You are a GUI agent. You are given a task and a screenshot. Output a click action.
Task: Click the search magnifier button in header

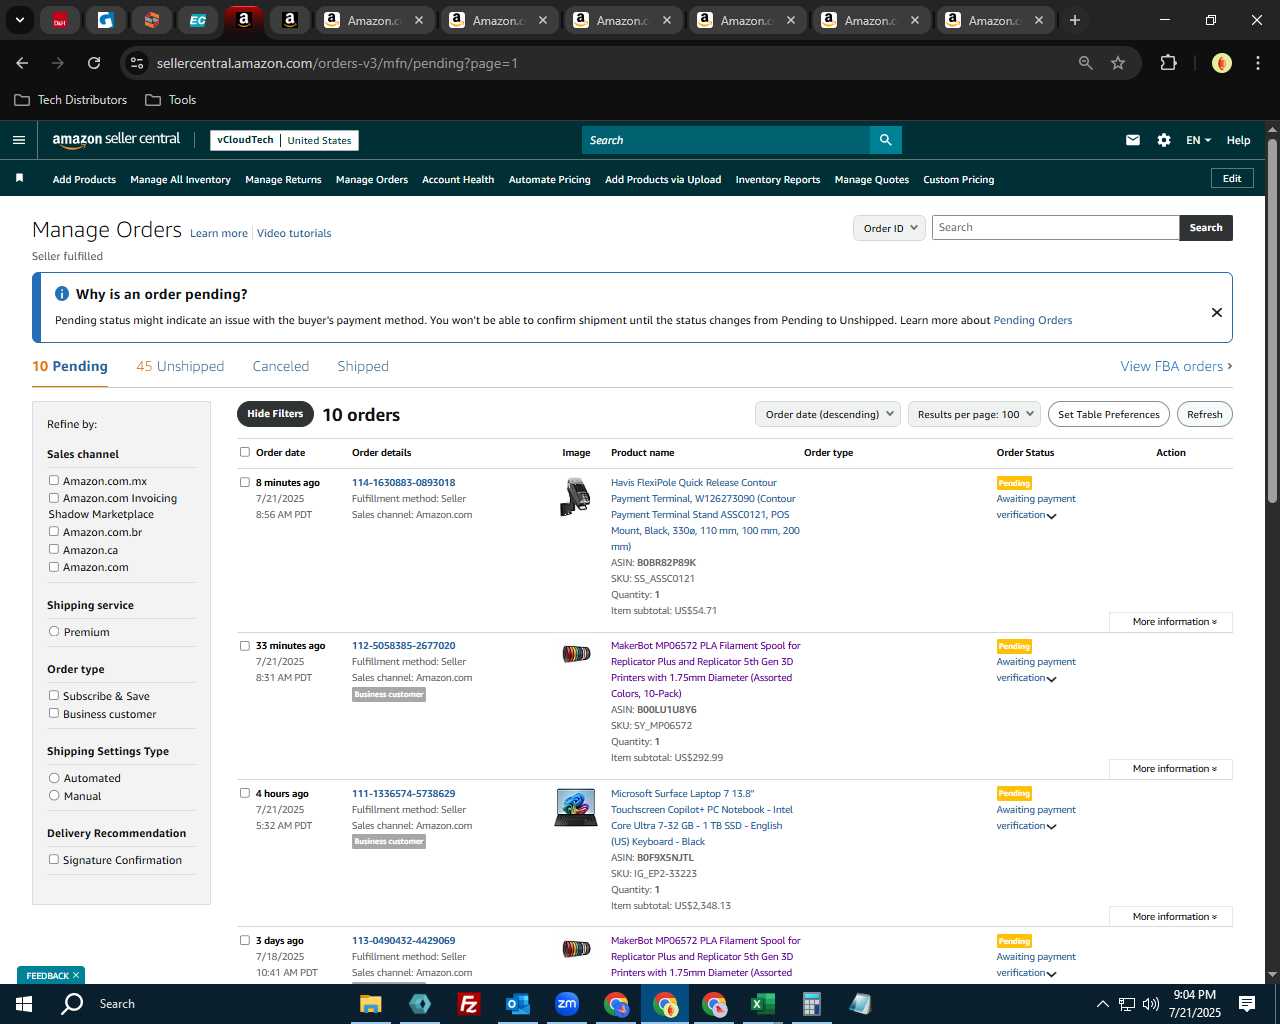[885, 140]
